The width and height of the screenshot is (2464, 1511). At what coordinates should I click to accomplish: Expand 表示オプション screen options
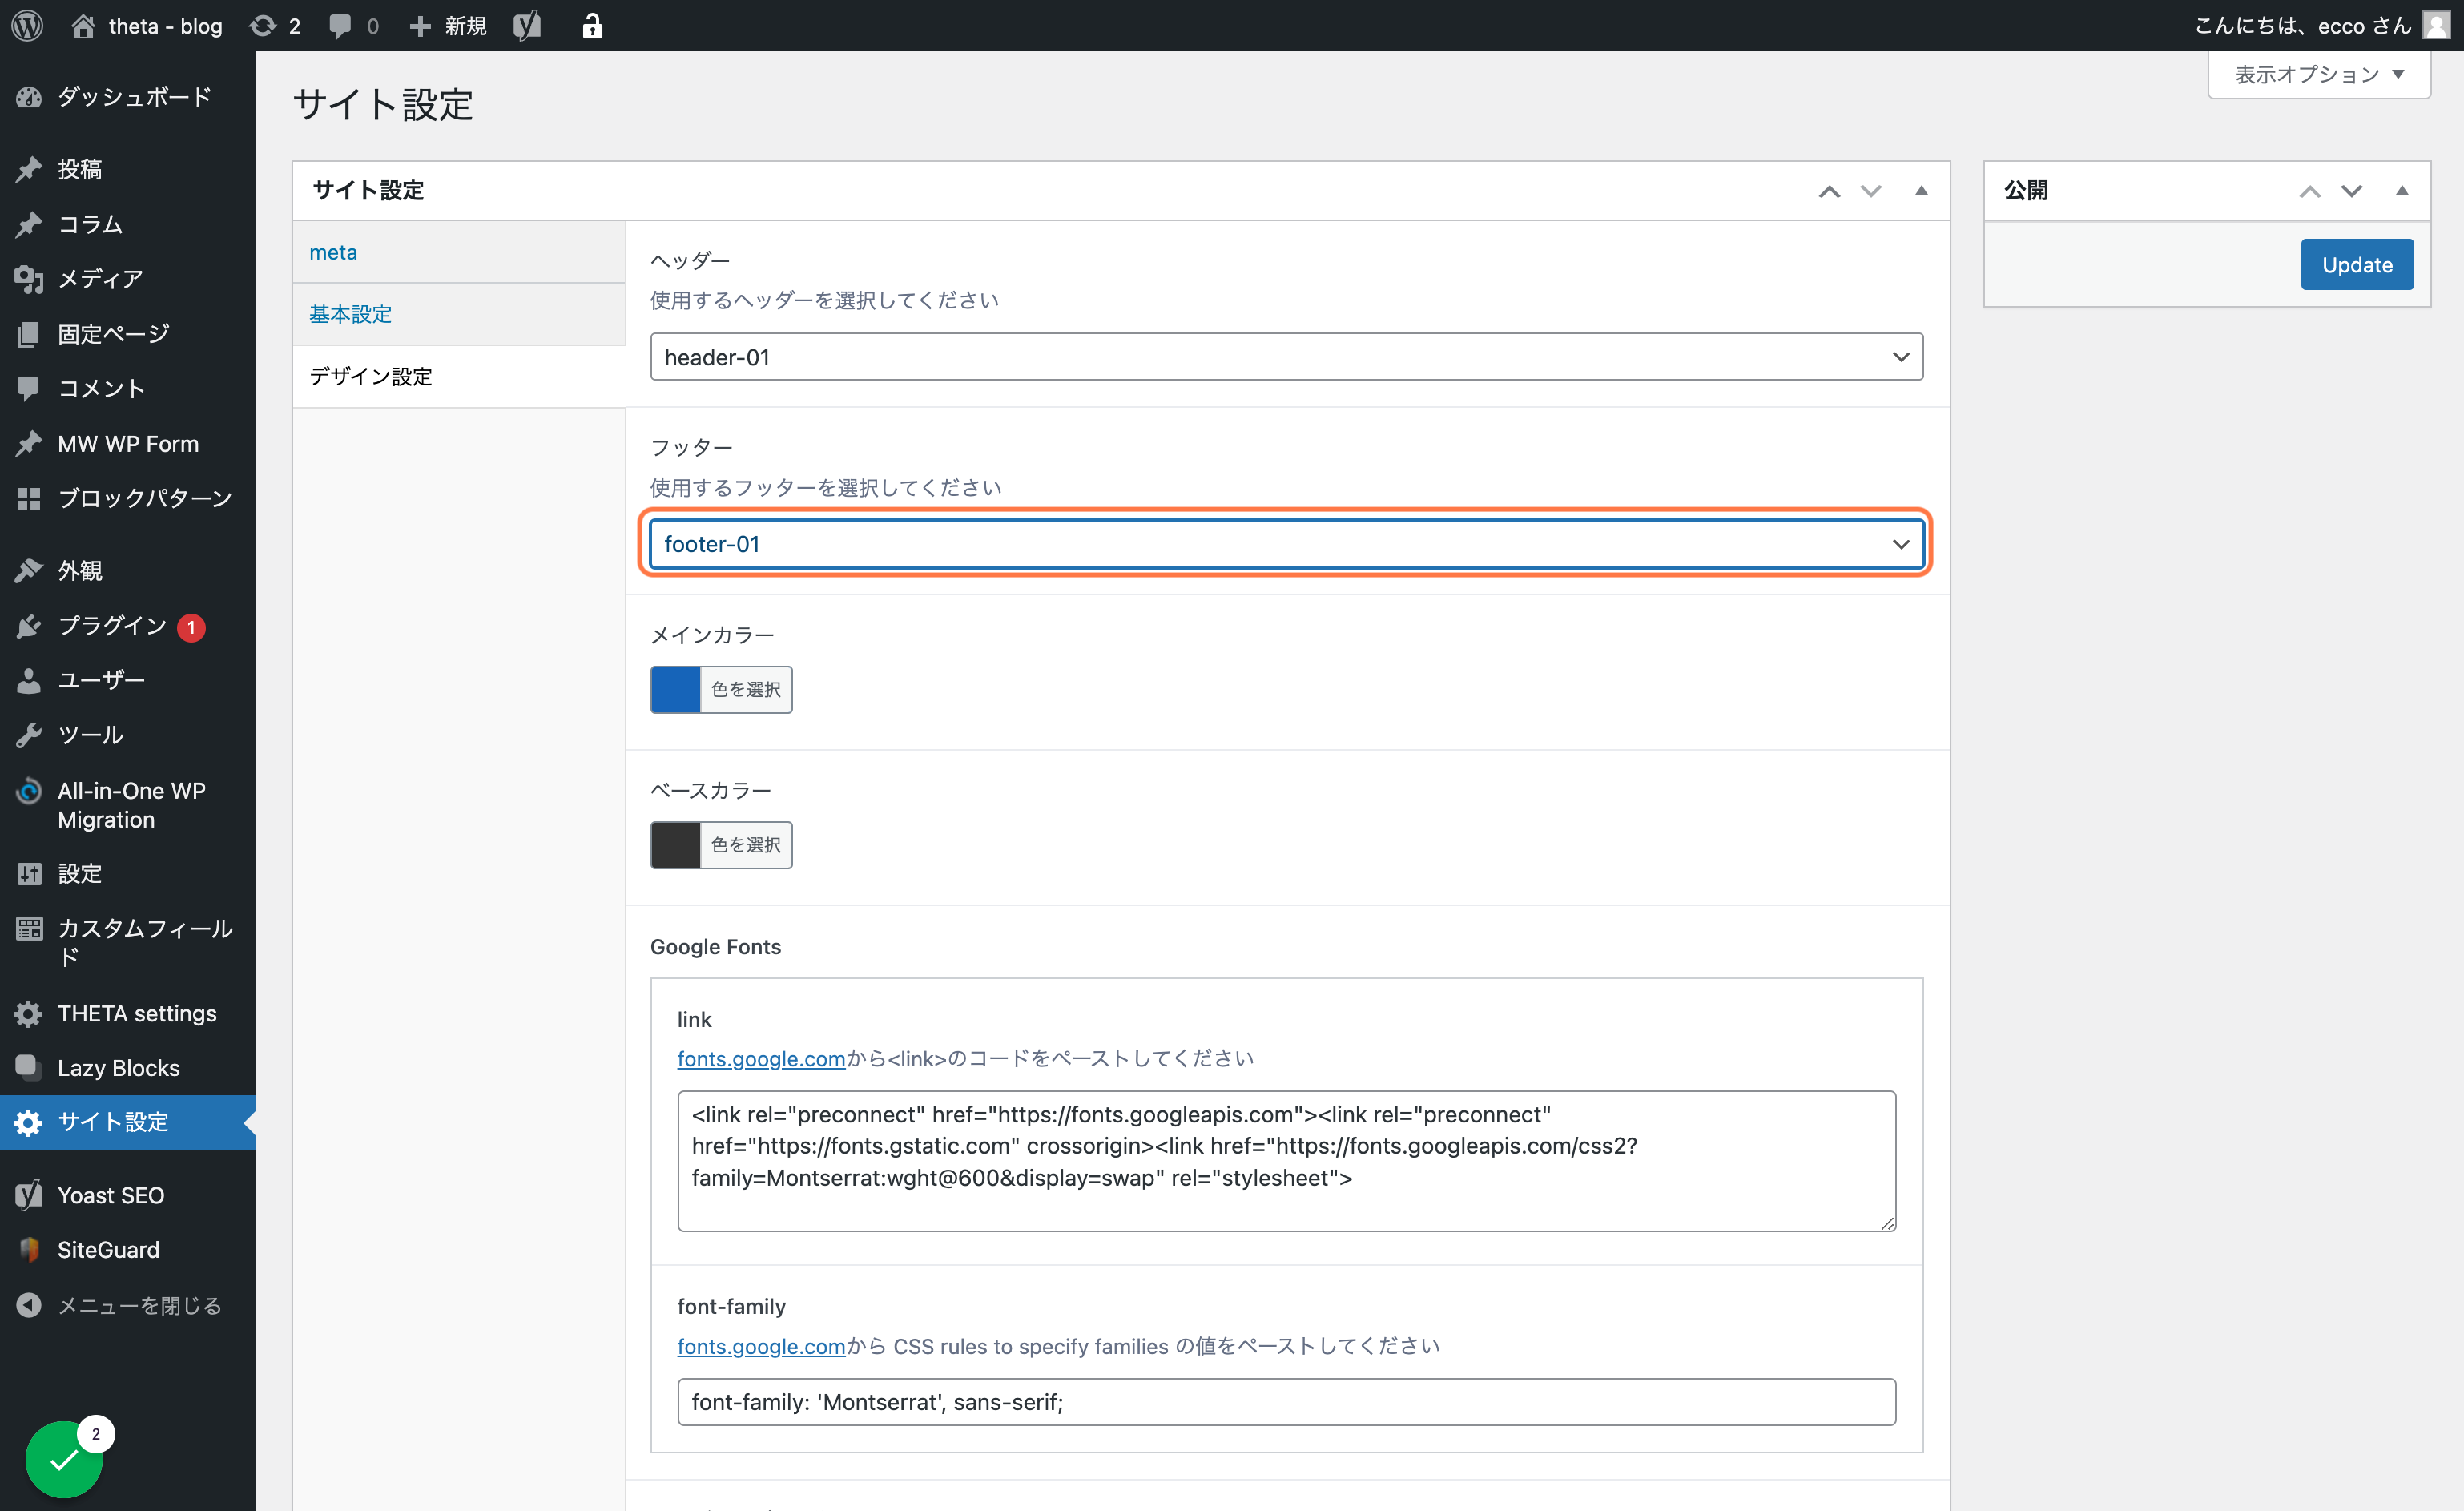coord(2318,75)
